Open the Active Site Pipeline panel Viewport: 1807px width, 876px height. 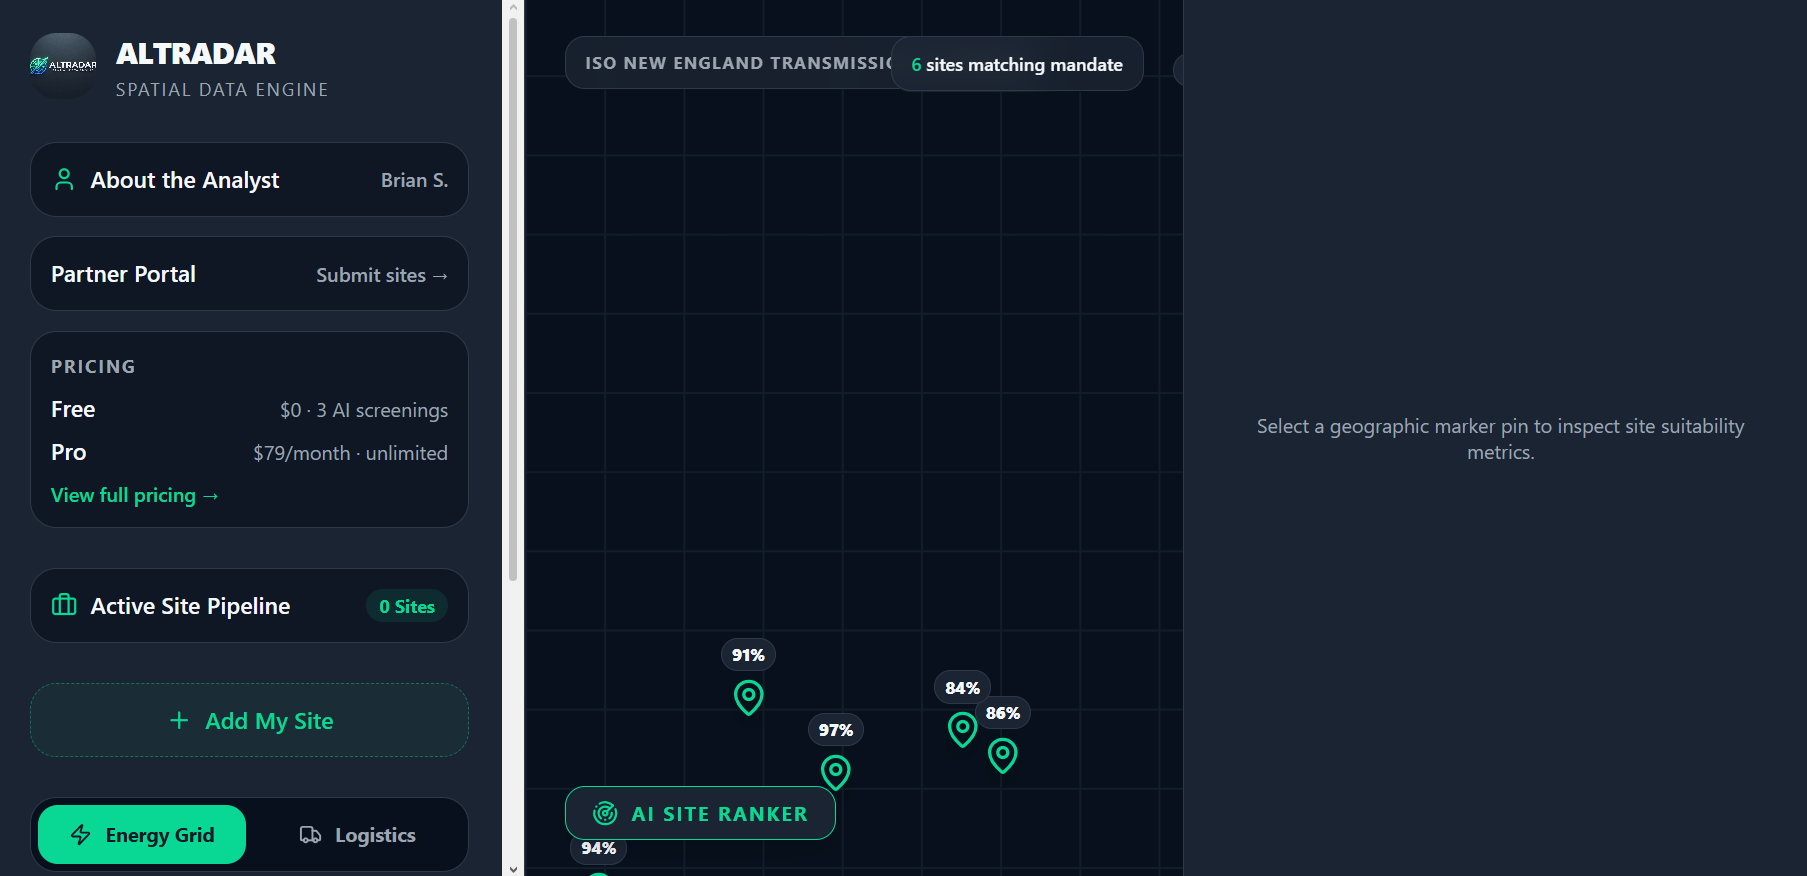click(249, 606)
